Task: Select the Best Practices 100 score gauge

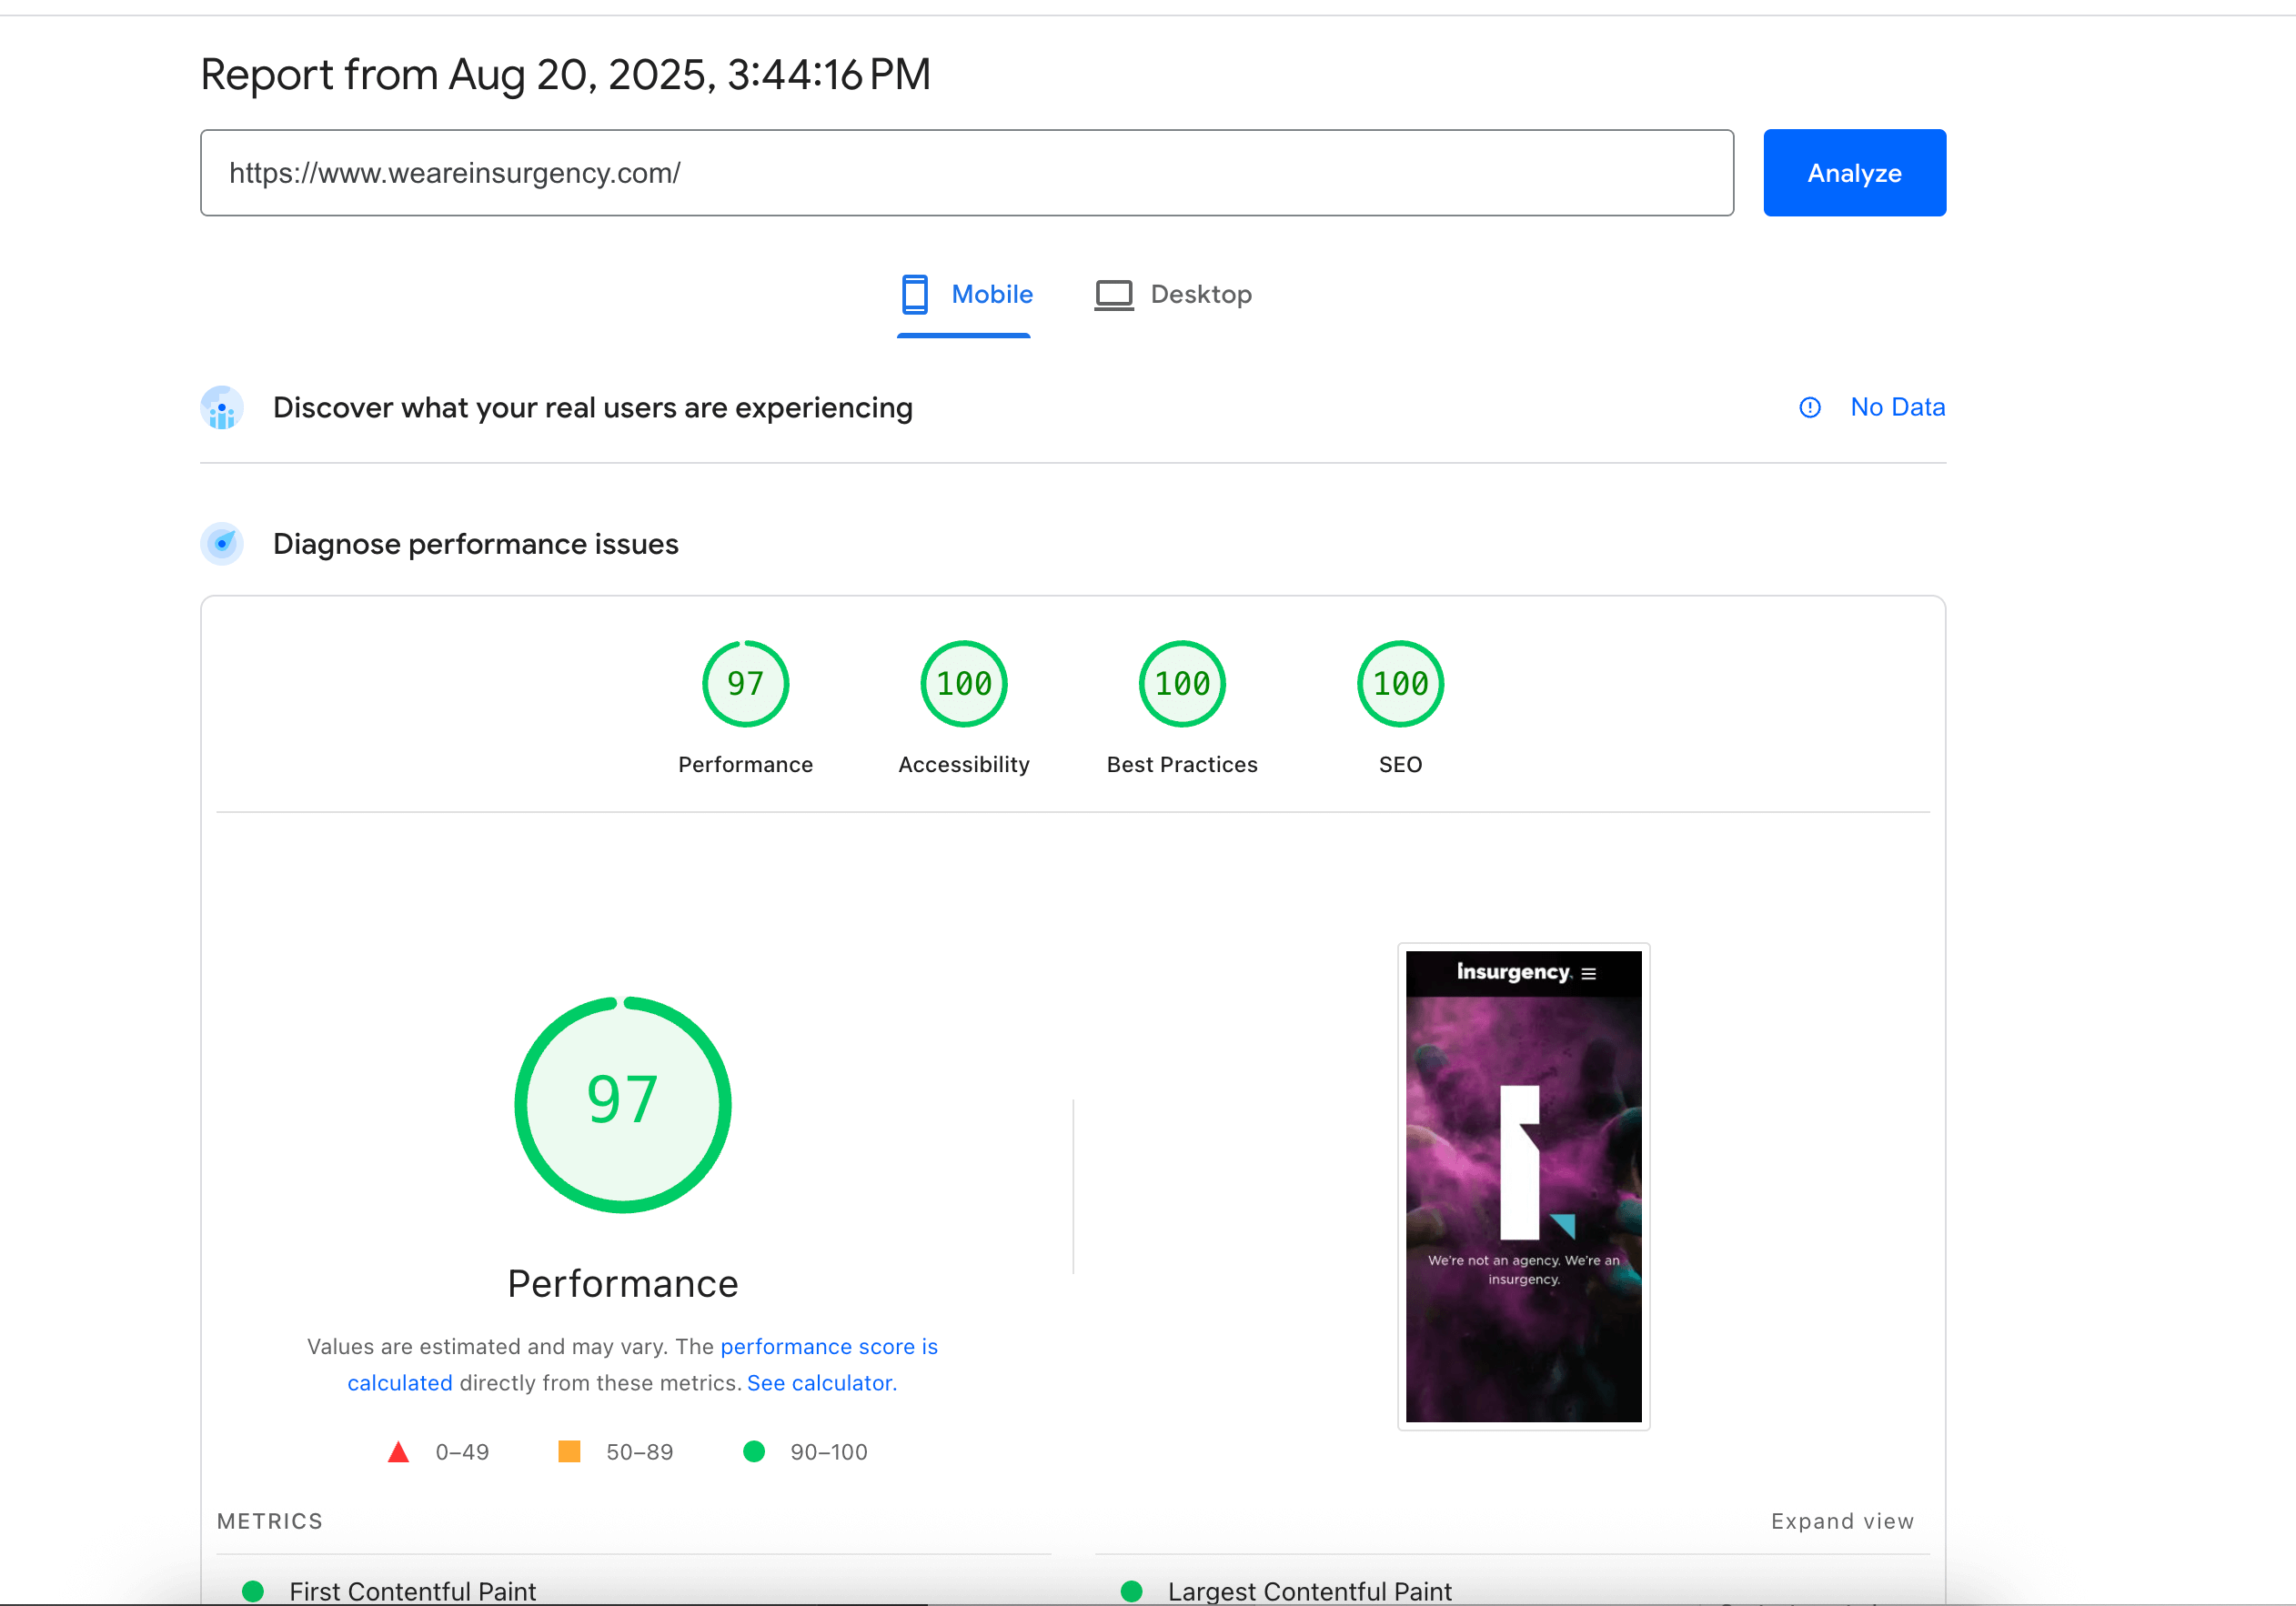Action: tap(1182, 683)
